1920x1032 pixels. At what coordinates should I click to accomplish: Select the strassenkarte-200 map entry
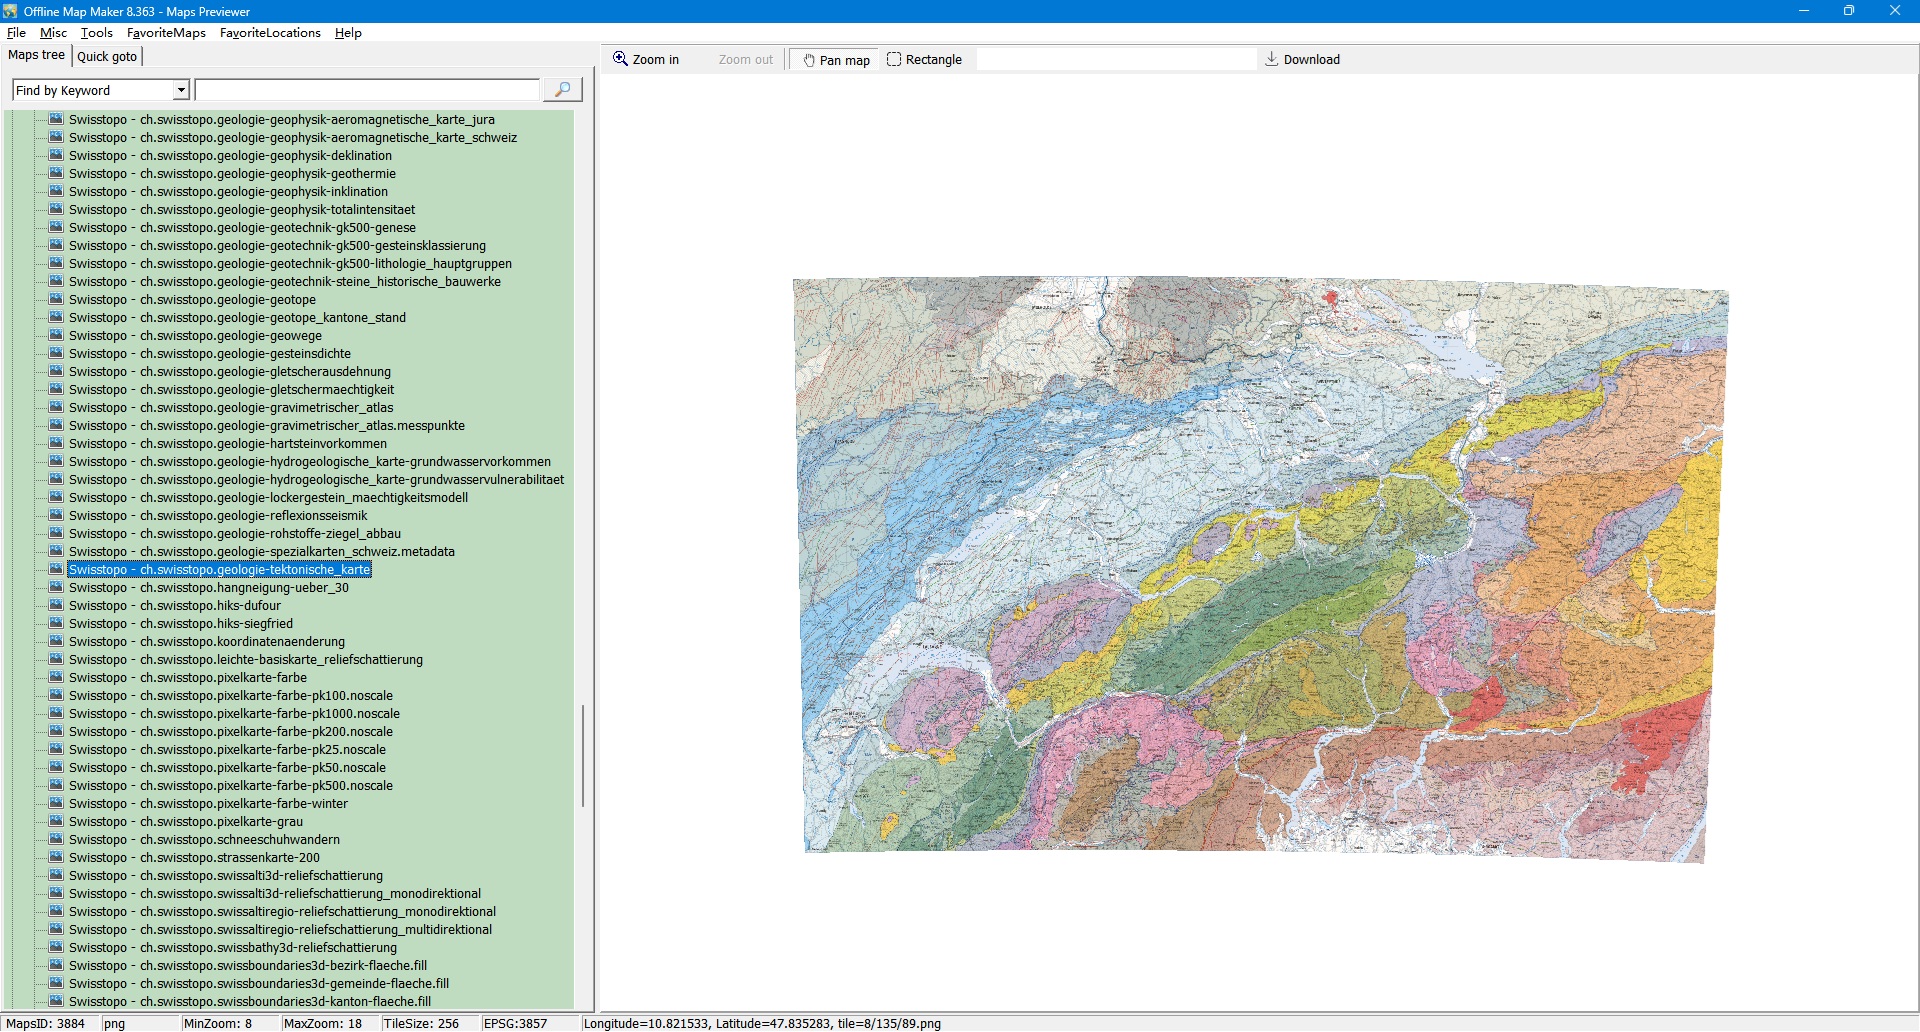[194, 857]
